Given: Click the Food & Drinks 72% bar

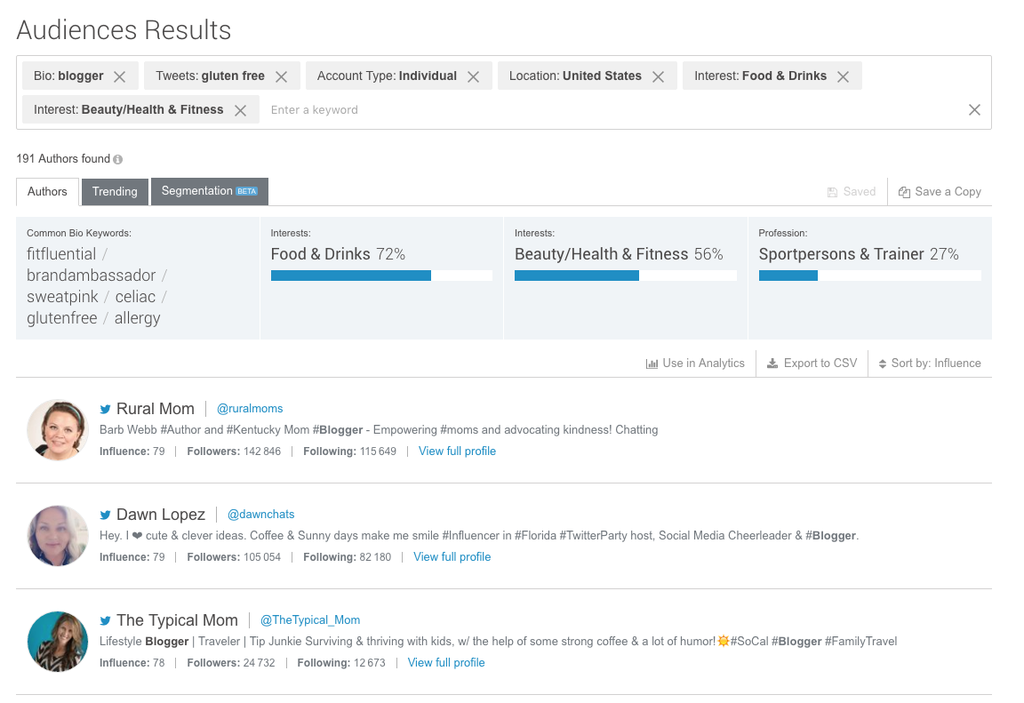Looking at the screenshot, I should (x=381, y=275).
